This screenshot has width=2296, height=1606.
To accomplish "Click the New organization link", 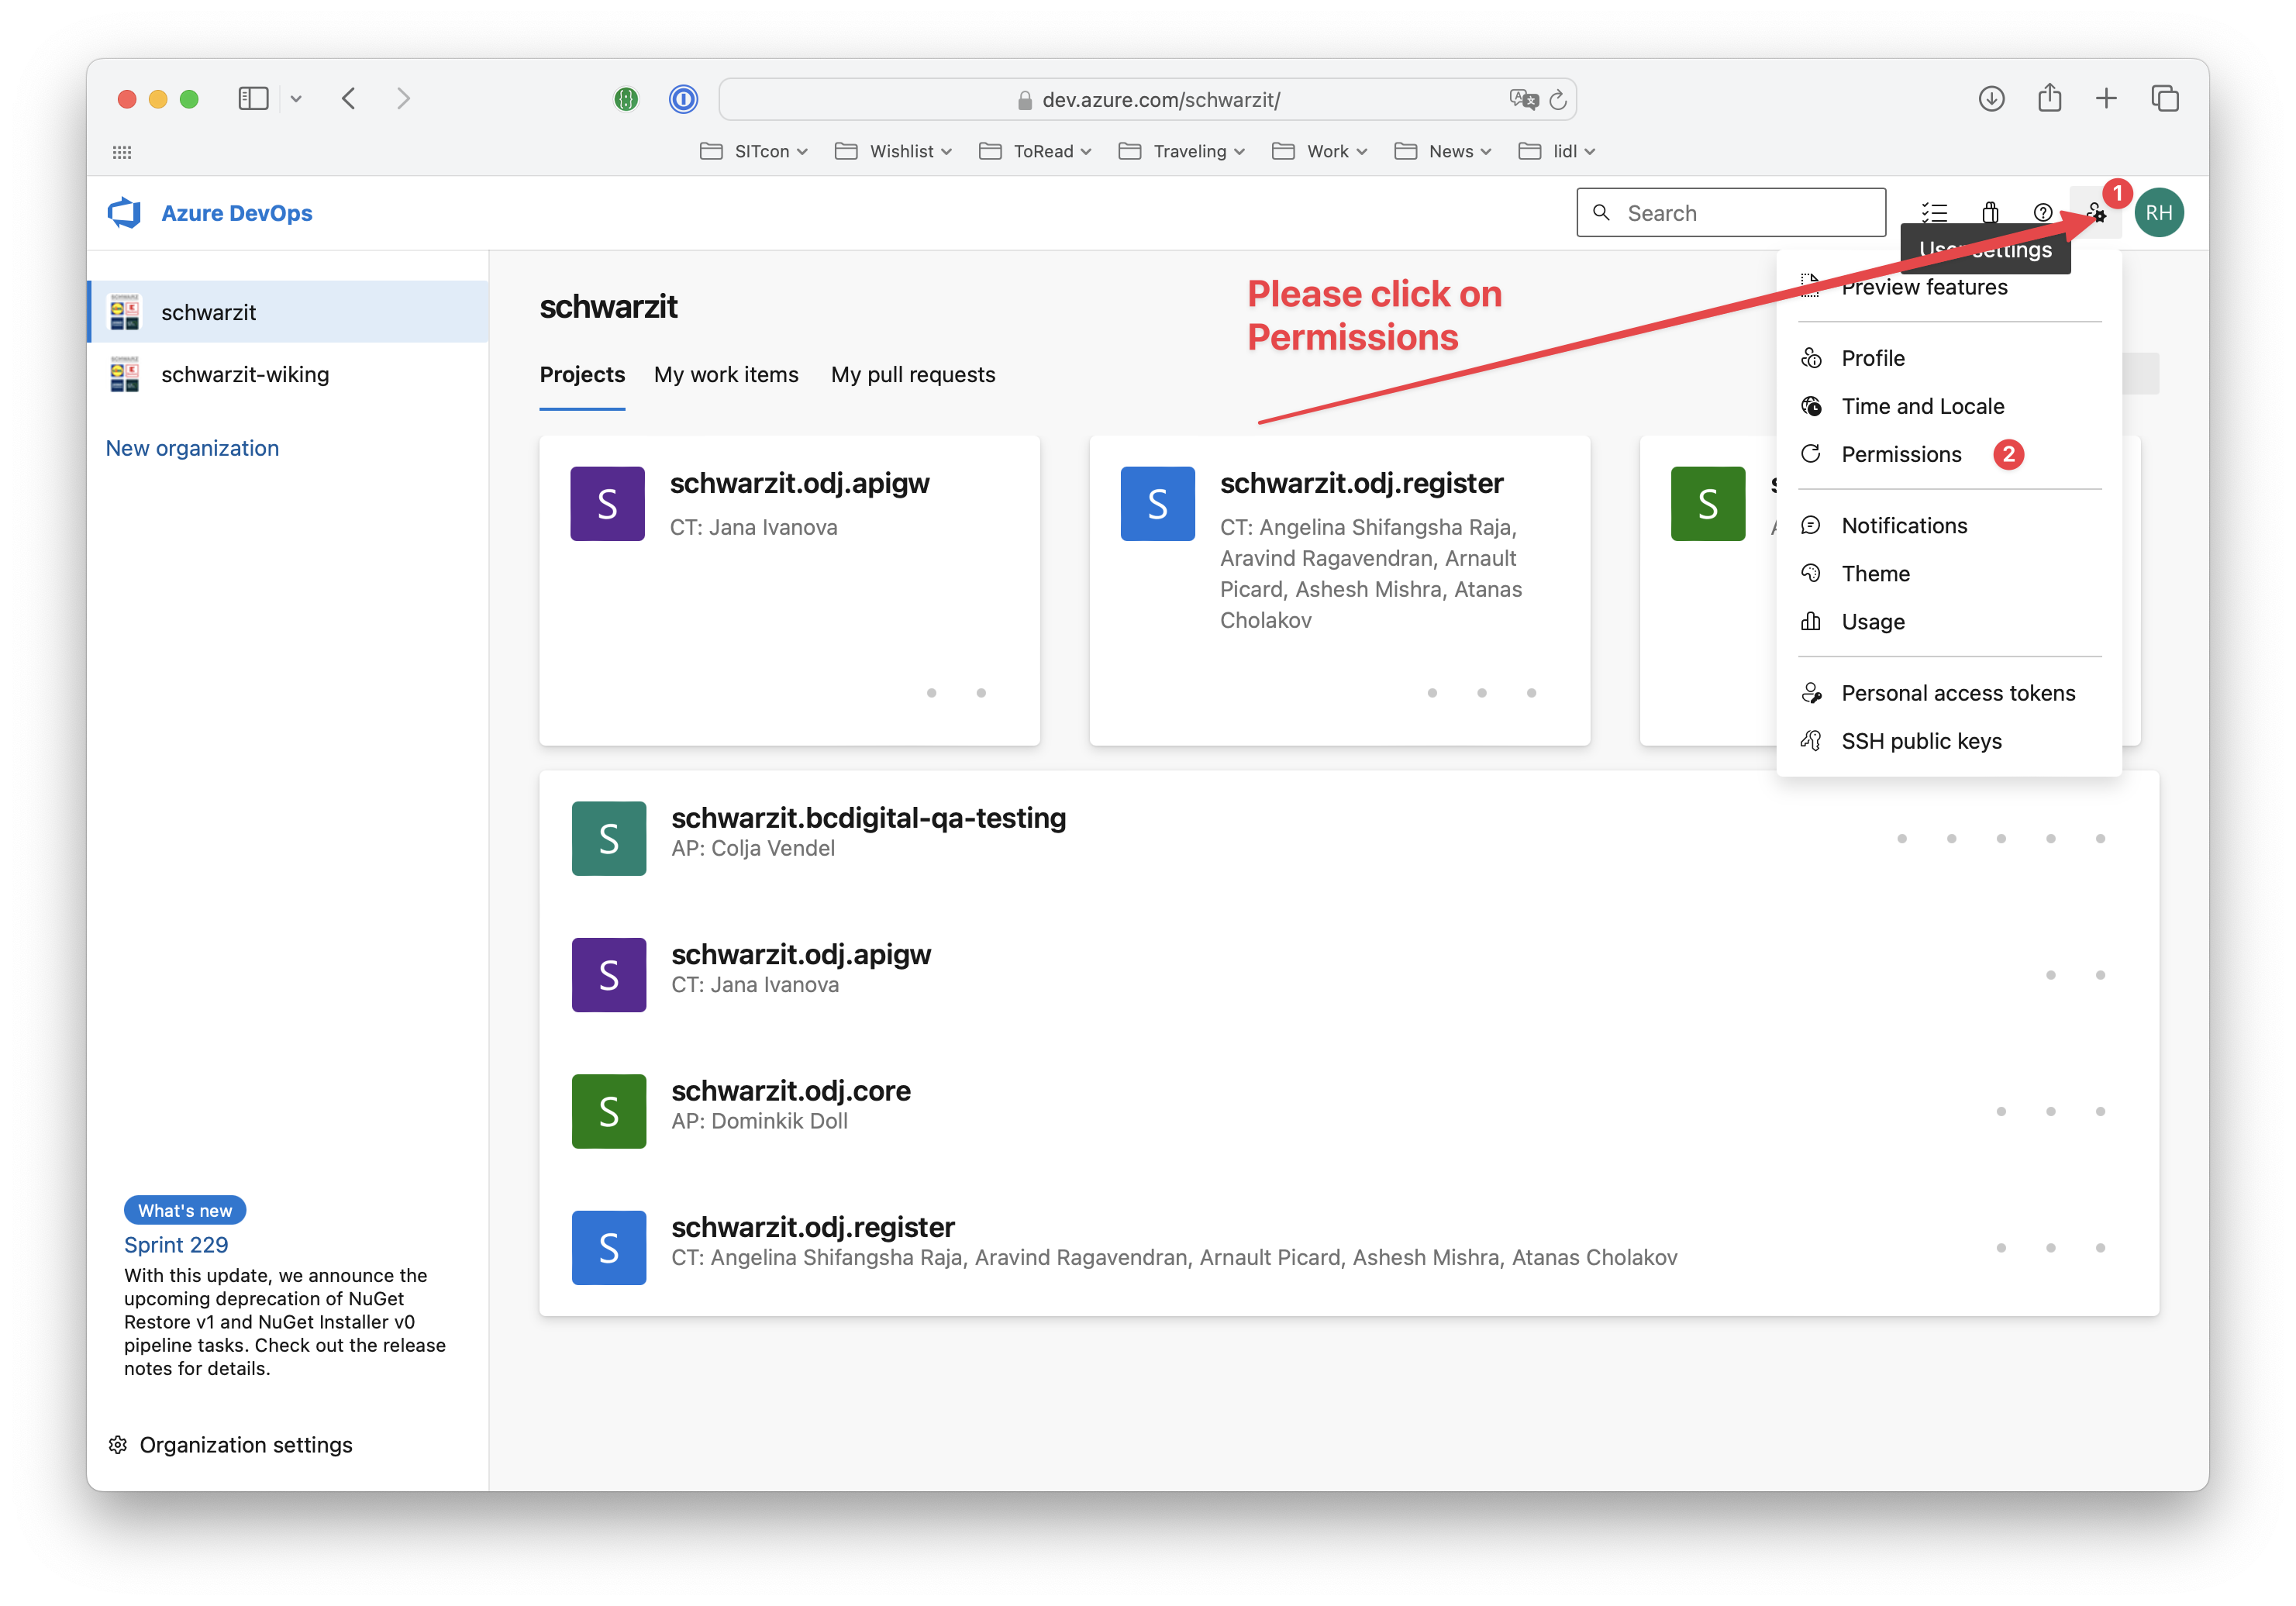I will (x=192, y=448).
